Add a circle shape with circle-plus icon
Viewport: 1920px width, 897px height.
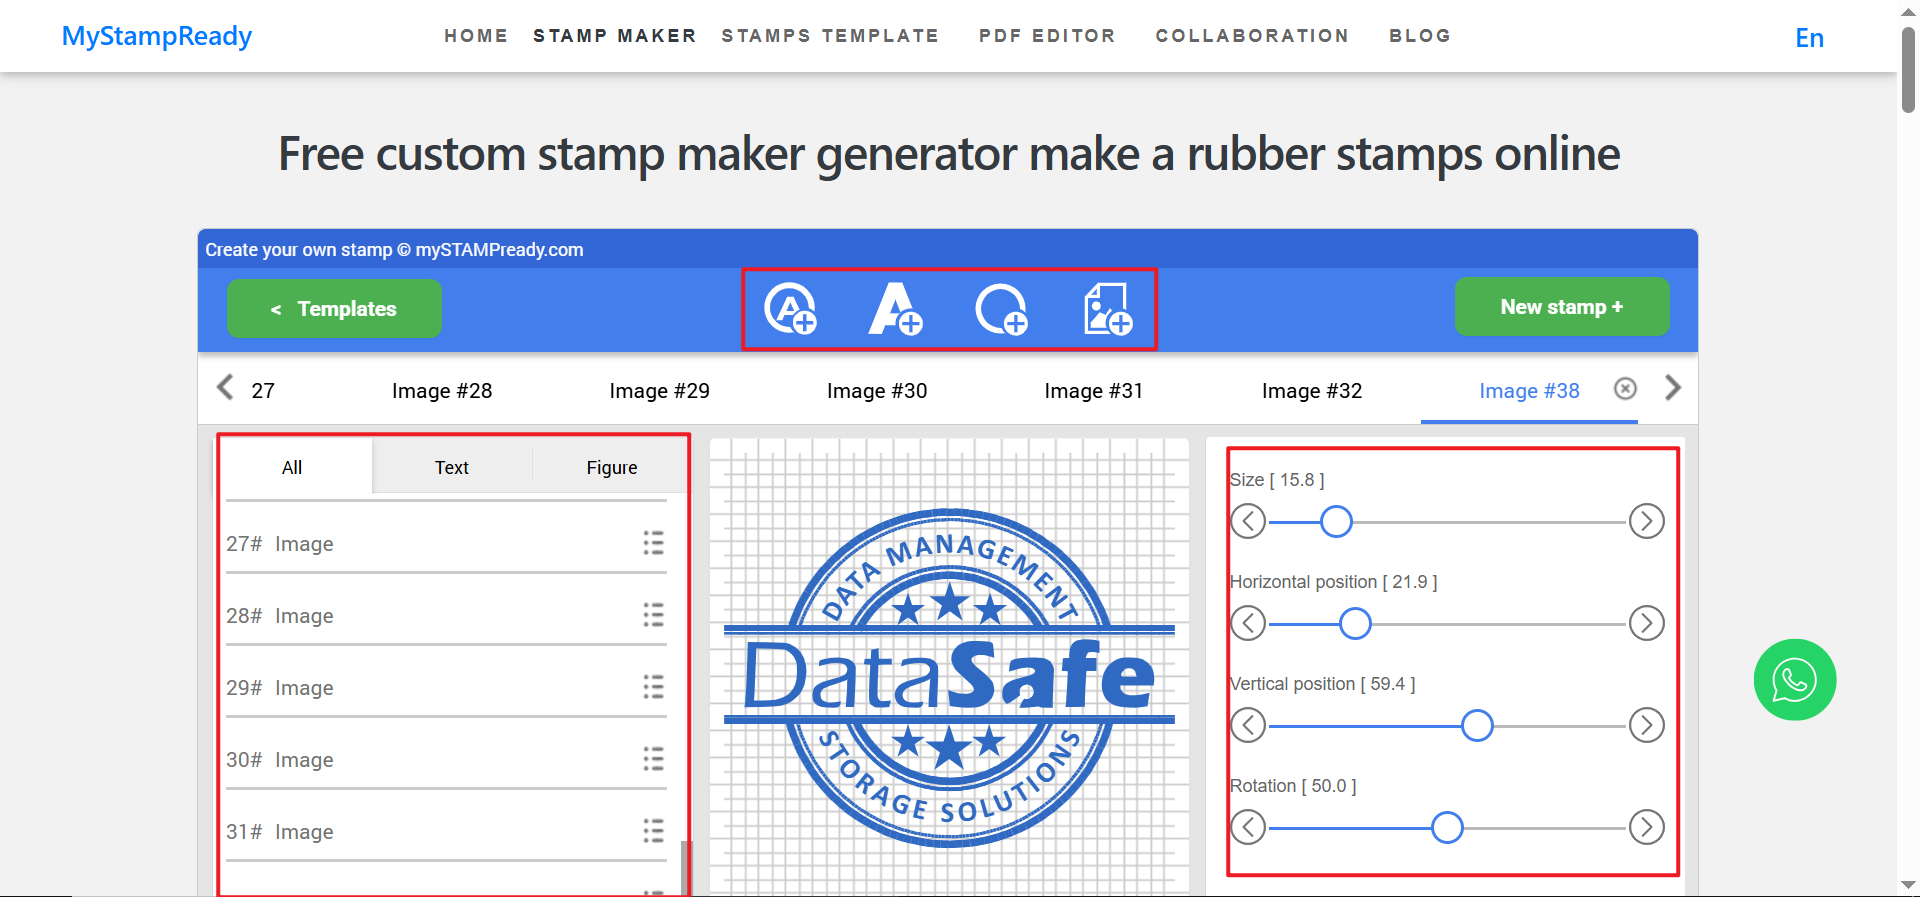(x=1001, y=309)
